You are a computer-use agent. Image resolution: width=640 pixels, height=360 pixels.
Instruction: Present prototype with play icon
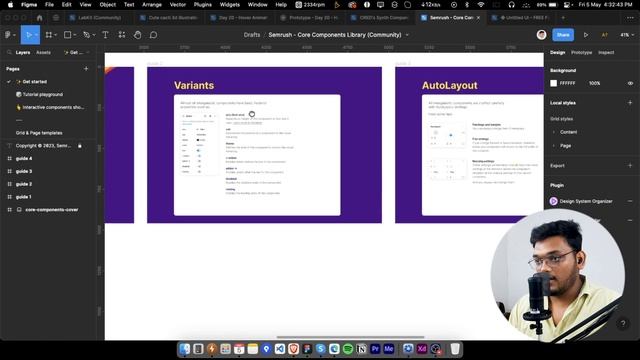tap(586, 35)
